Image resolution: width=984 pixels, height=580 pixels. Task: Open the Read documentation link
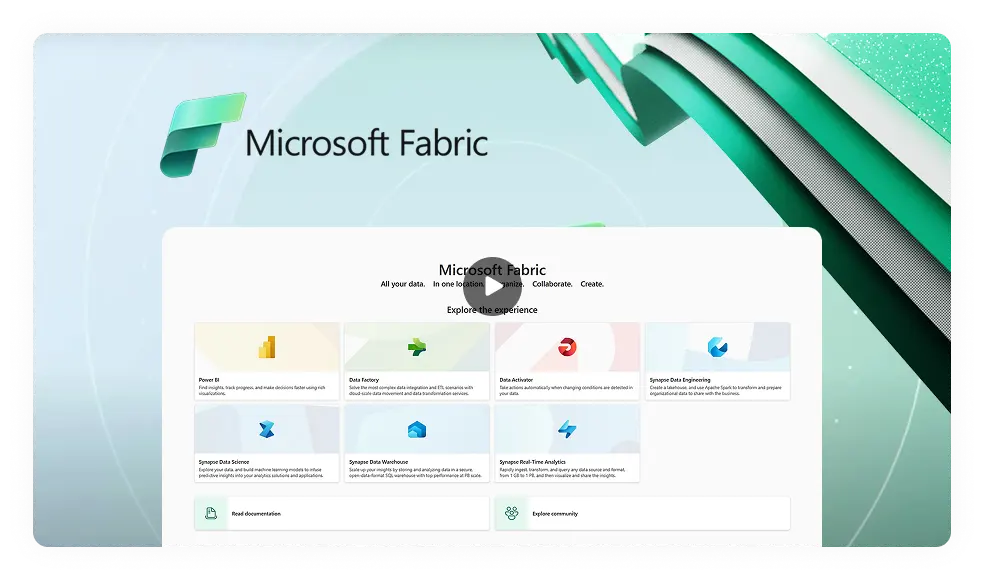click(256, 514)
